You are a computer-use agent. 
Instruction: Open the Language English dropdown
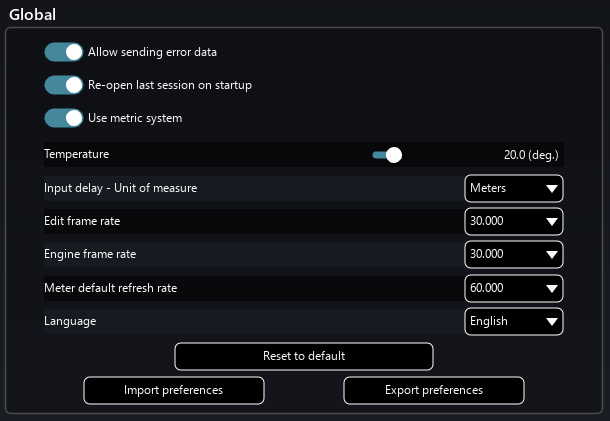tap(514, 321)
